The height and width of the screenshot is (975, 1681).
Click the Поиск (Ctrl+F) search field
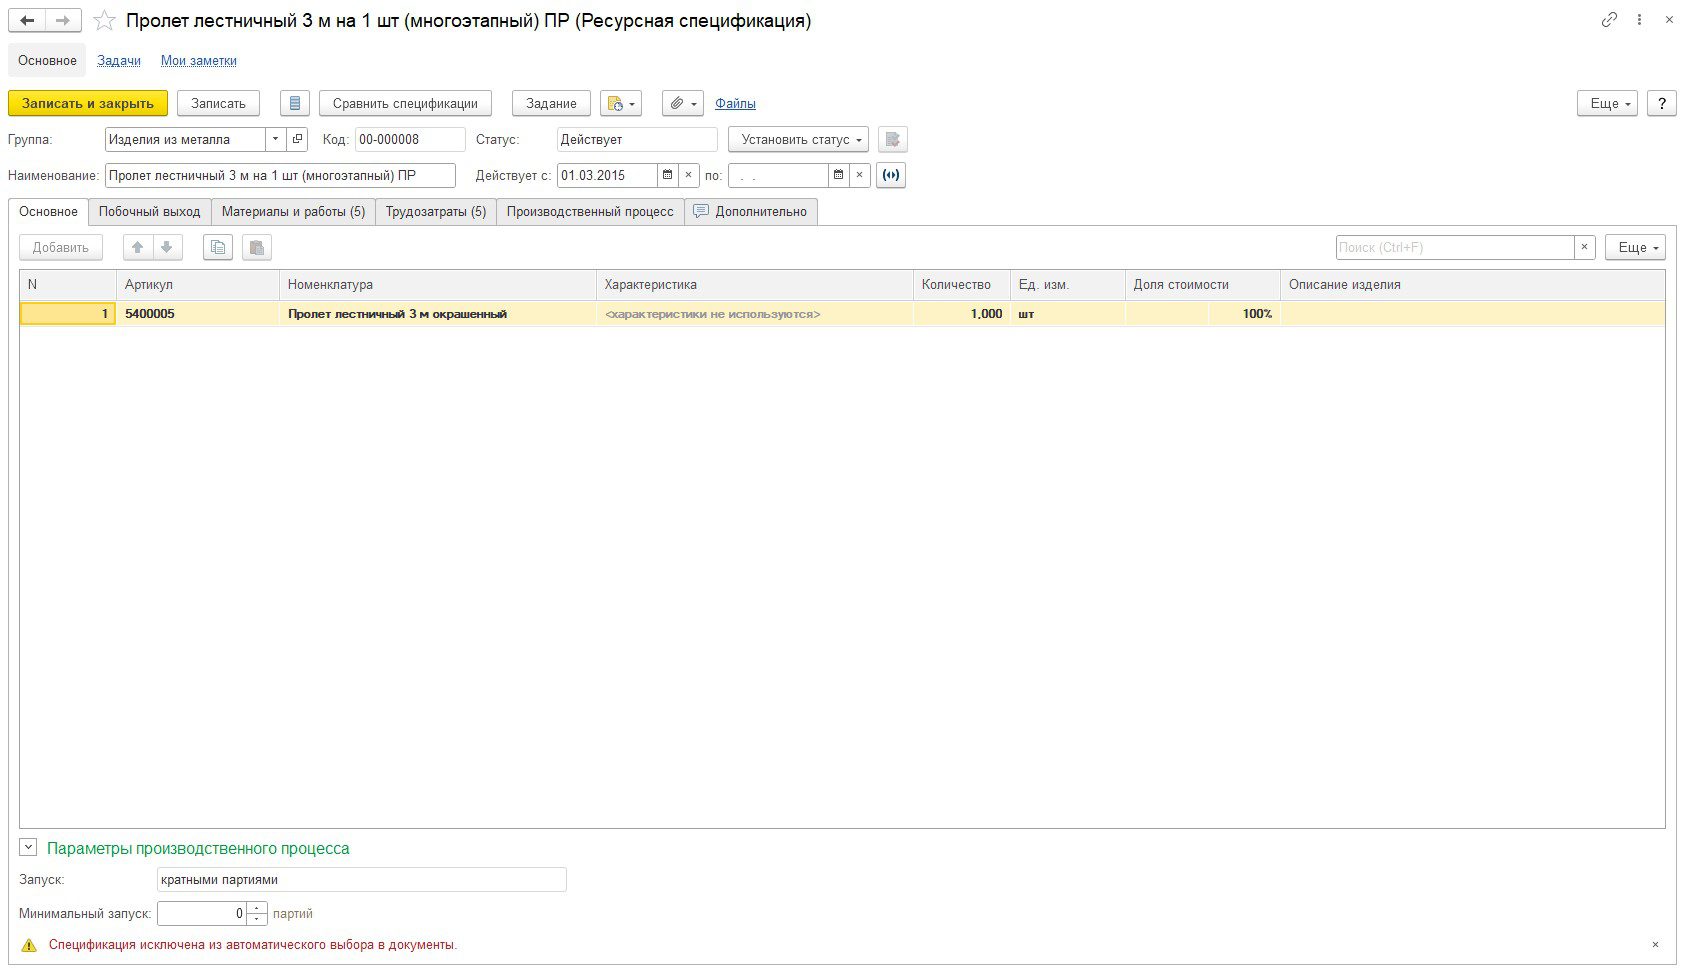[1454, 248]
